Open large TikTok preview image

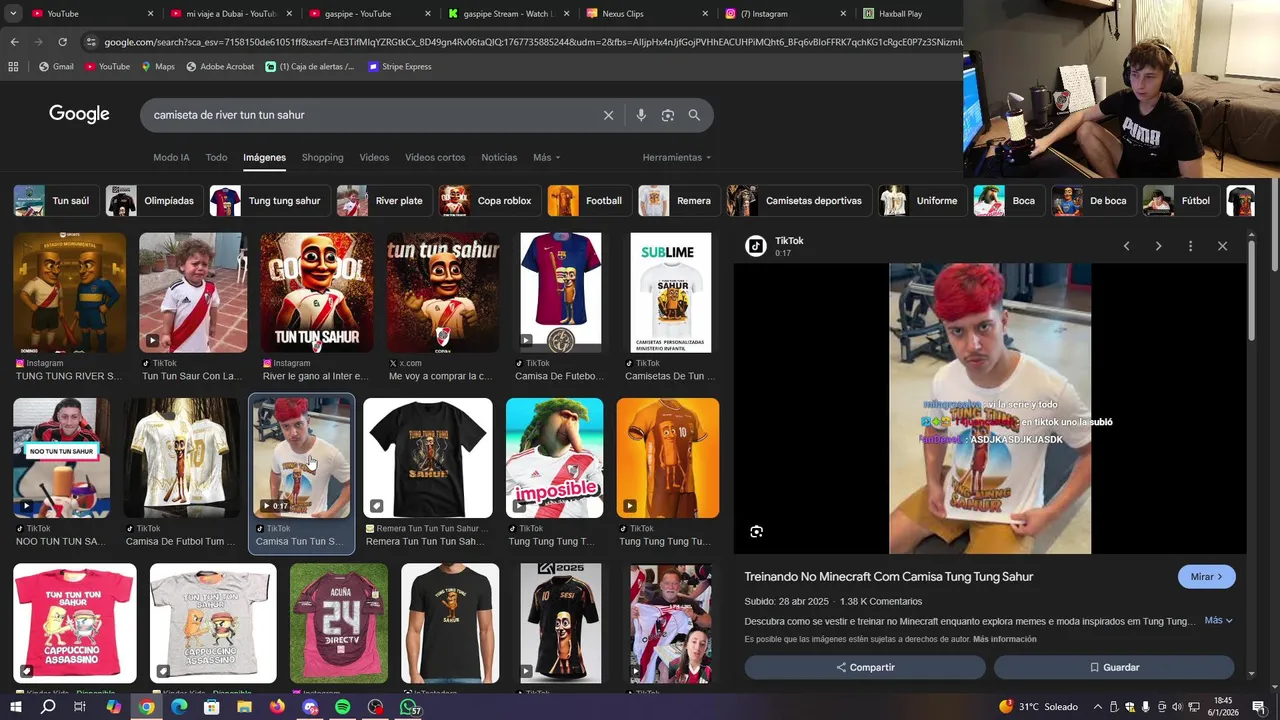pyautogui.click(x=990, y=408)
